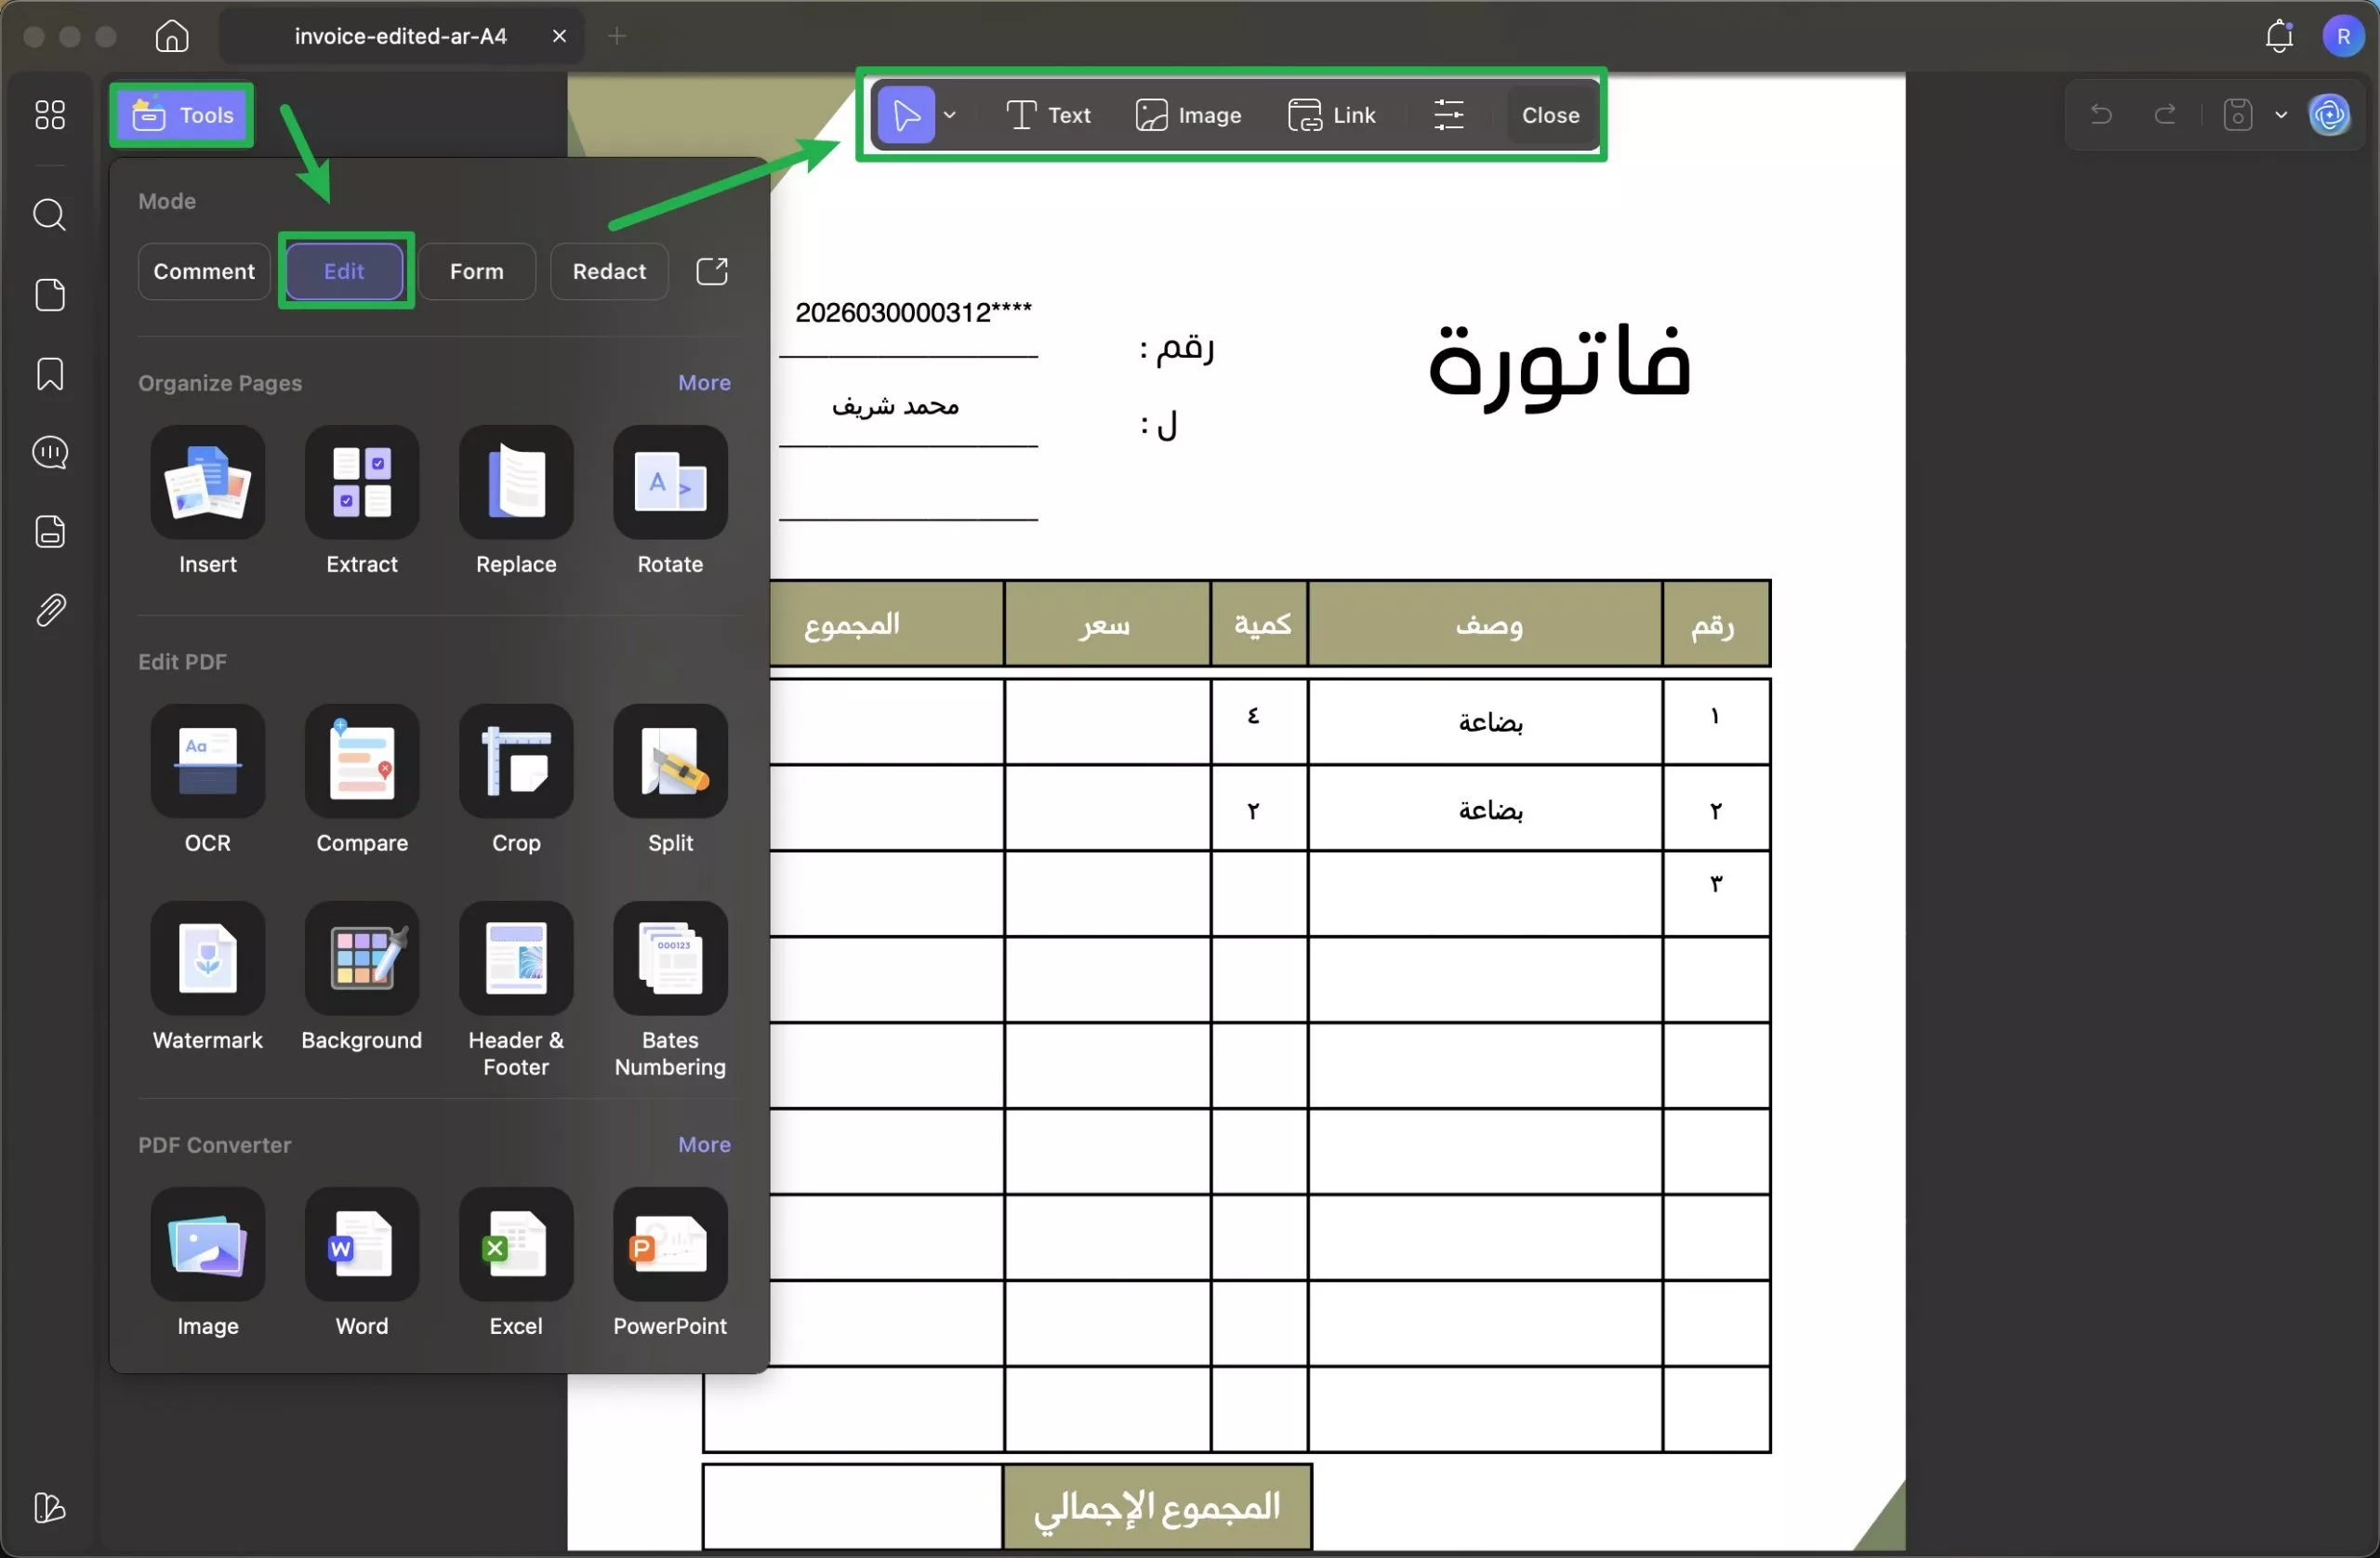Screen dimensions: 2380x1558
Task: Open the AI assistant
Action: click(2331, 114)
